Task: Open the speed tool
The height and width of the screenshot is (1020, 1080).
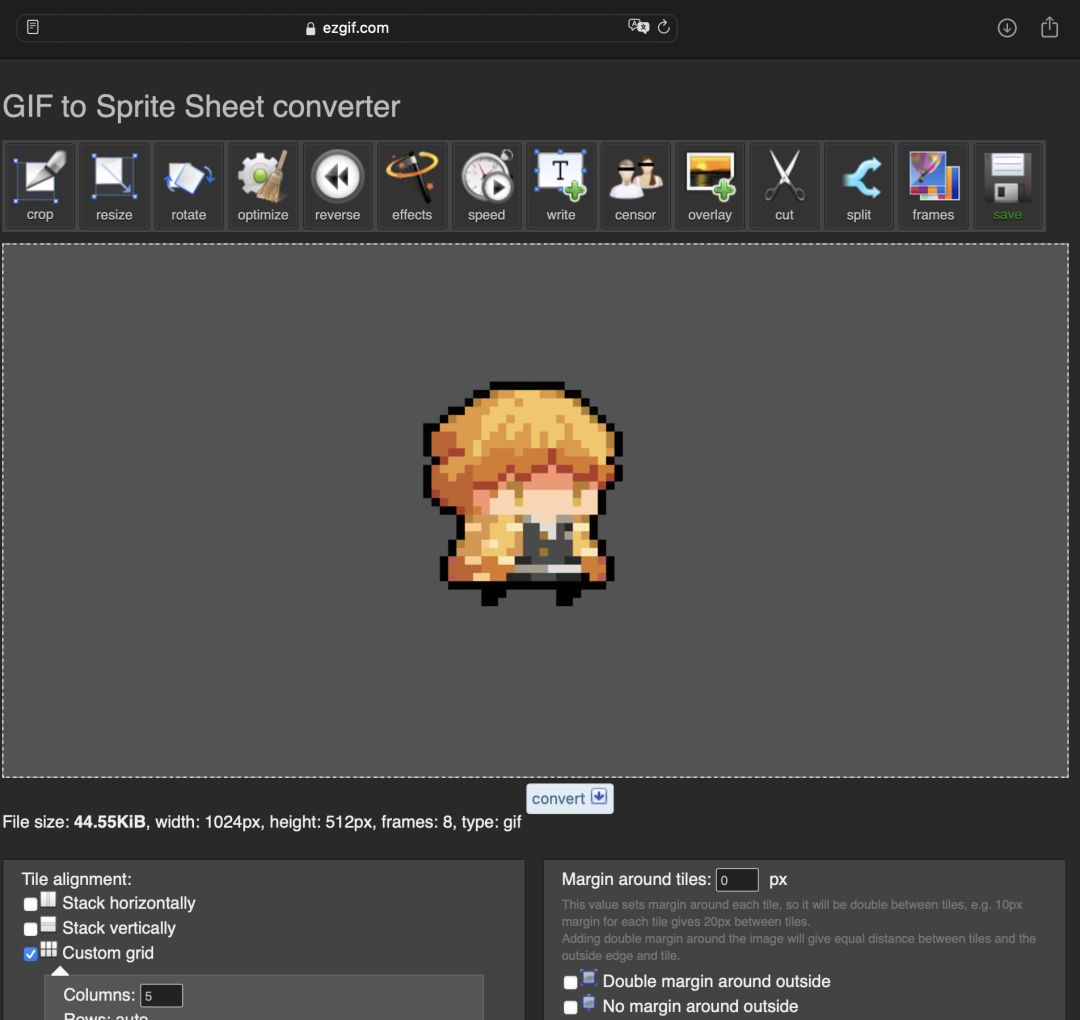Action: [486, 185]
